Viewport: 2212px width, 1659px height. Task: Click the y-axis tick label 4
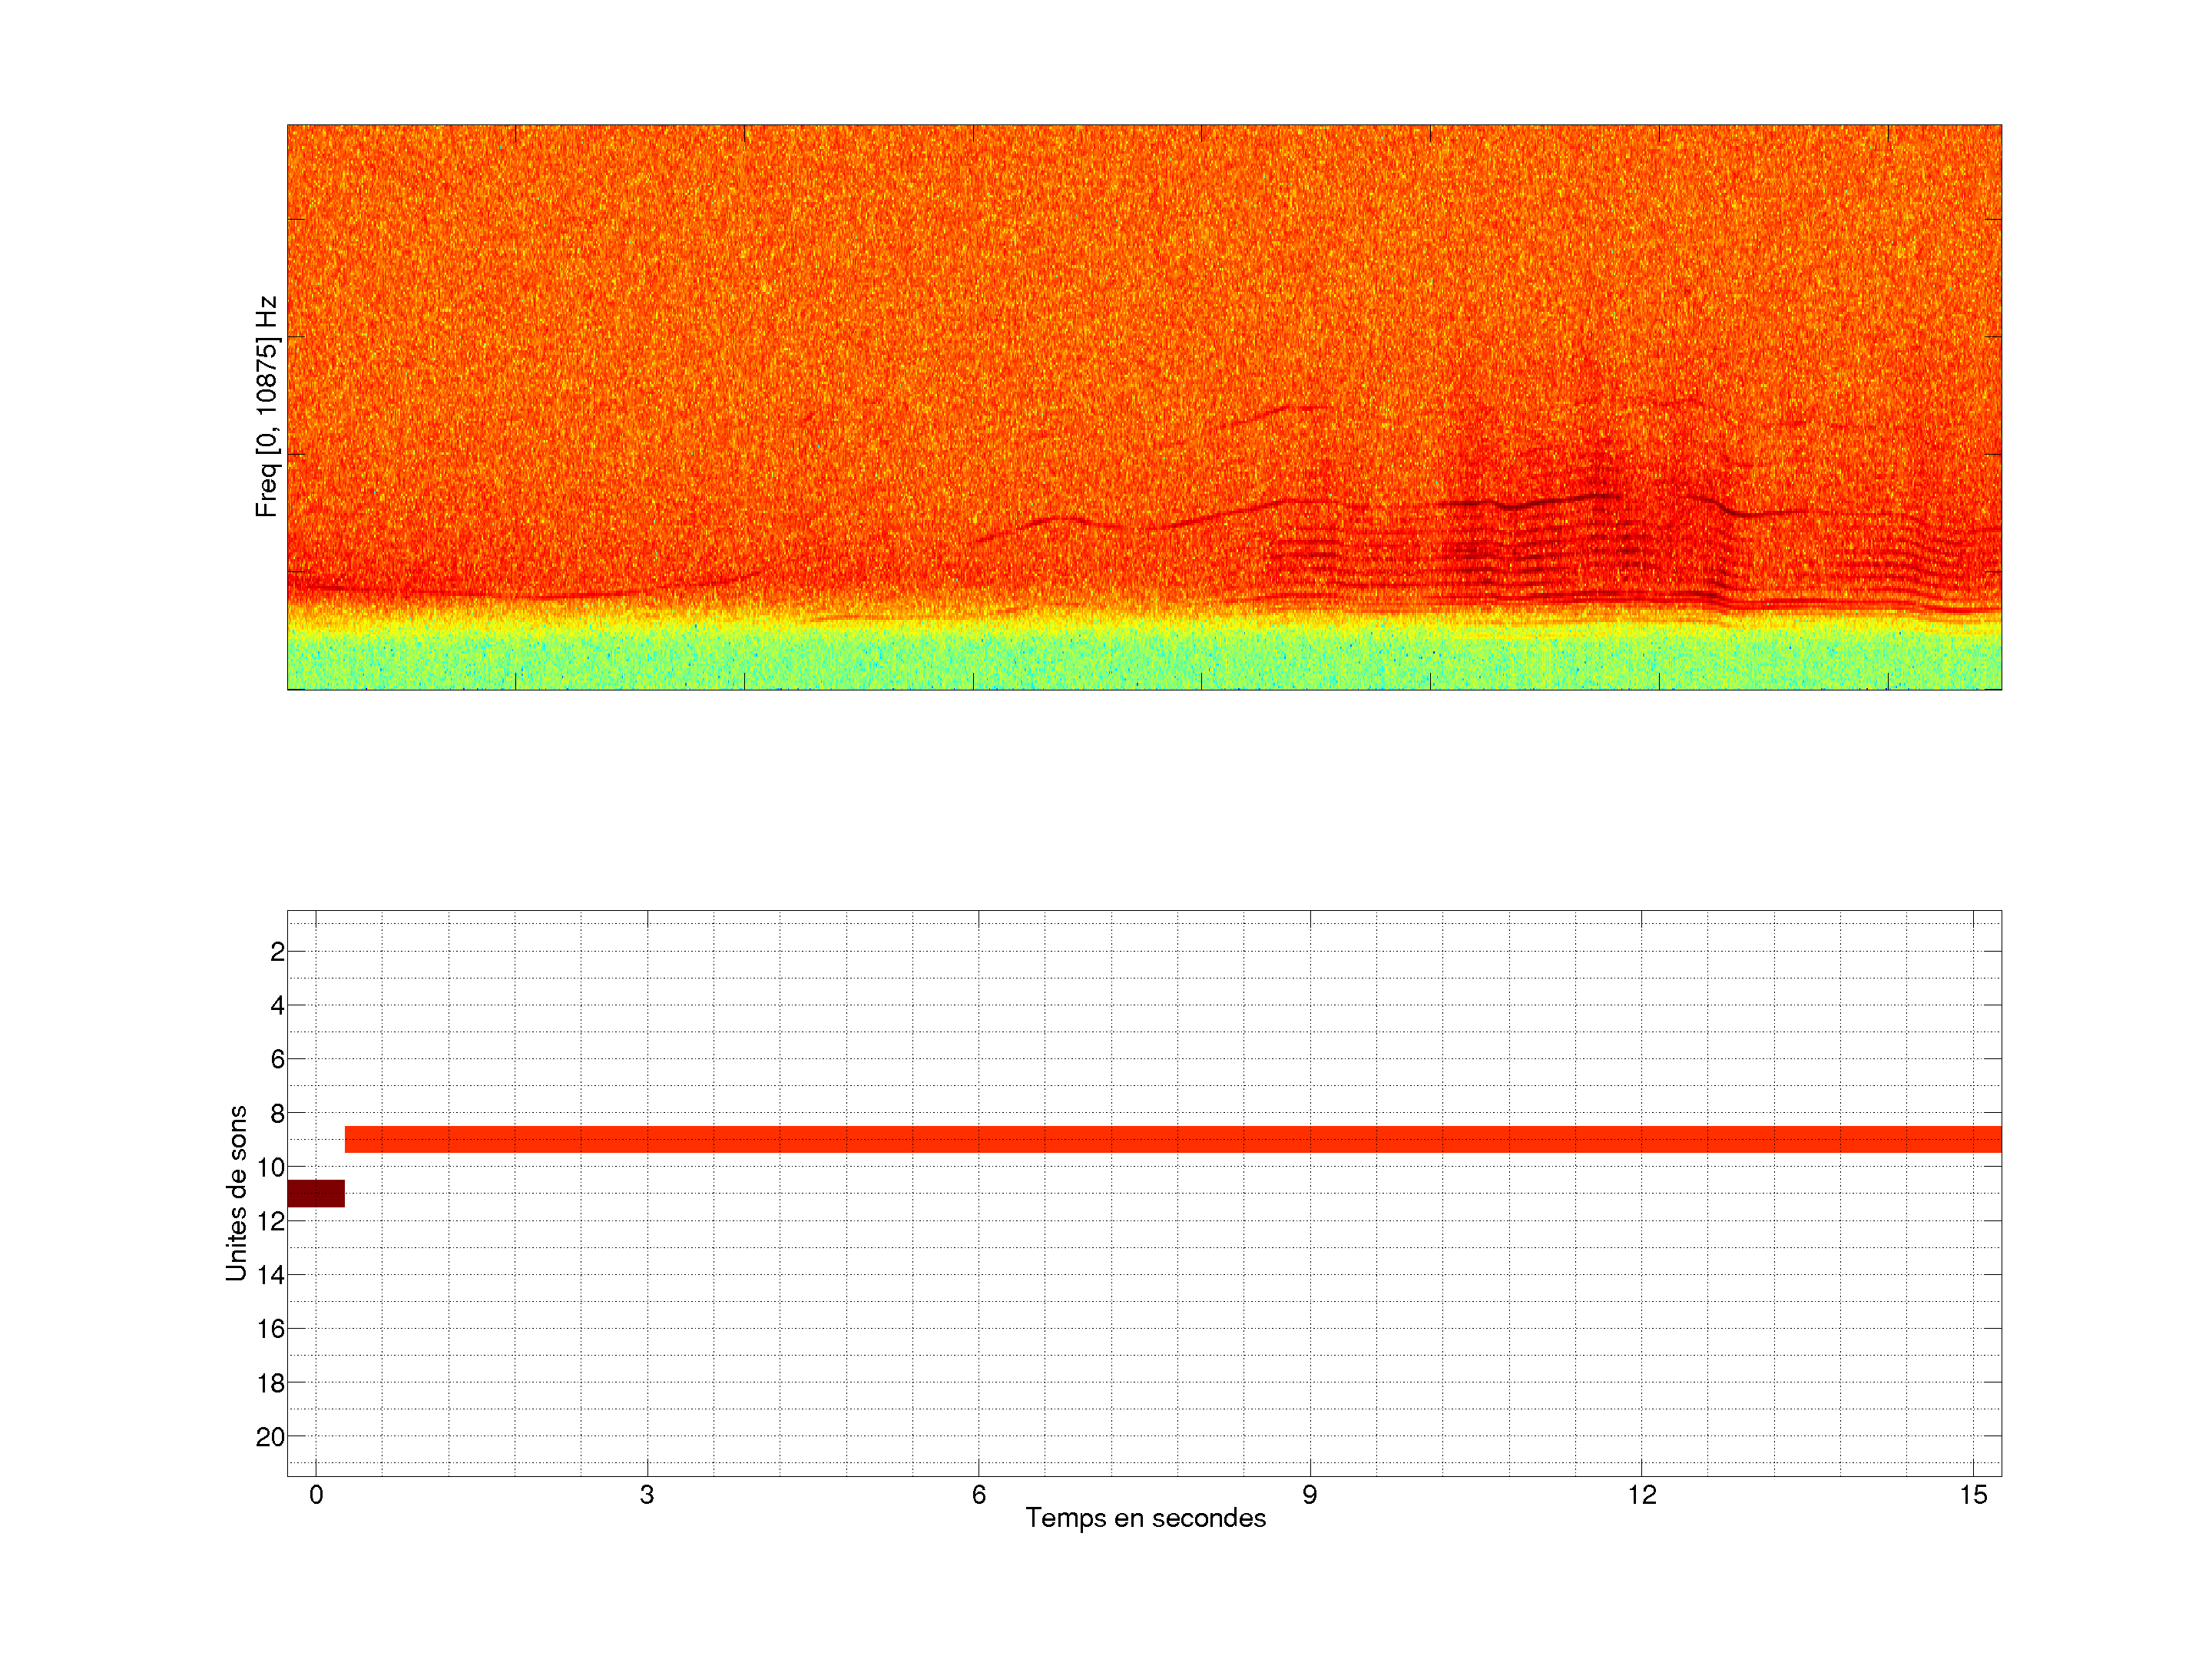click(x=277, y=1005)
